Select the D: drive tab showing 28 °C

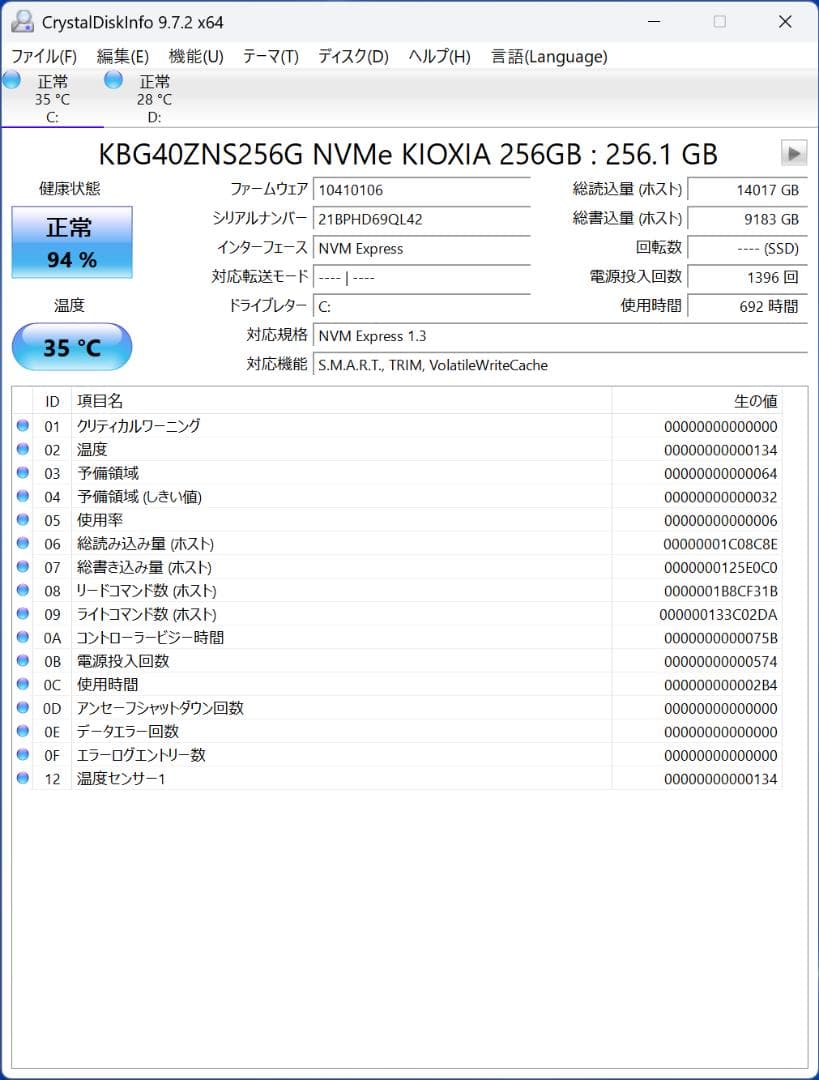pyautogui.click(x=154, y=98)
